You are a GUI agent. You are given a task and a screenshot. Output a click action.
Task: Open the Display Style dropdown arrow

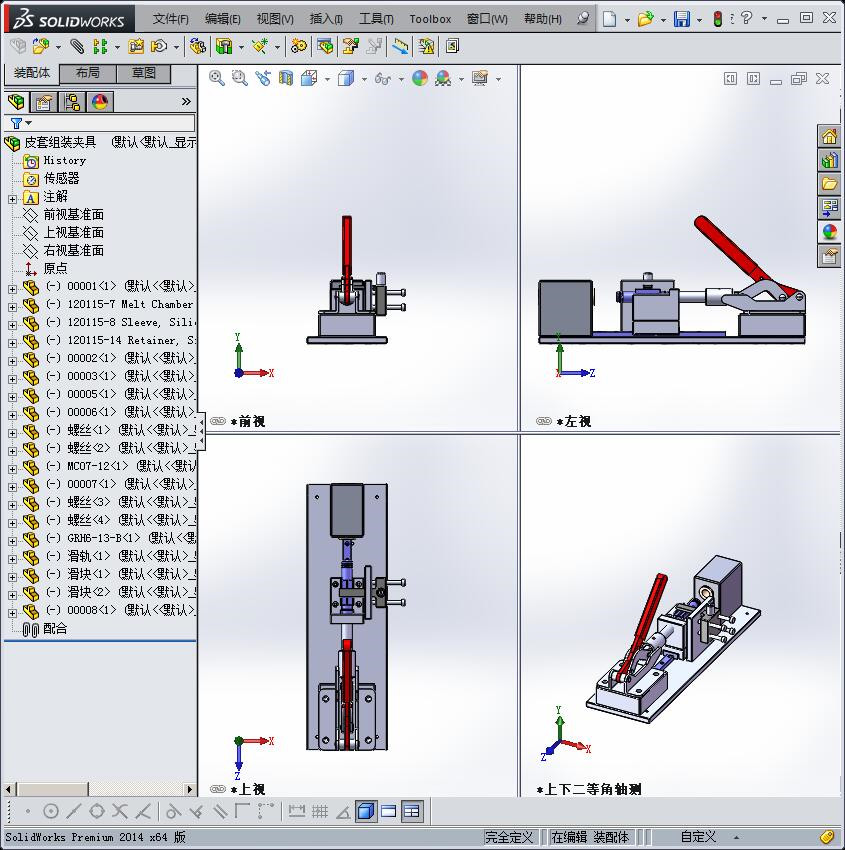(x=364, y=79)
